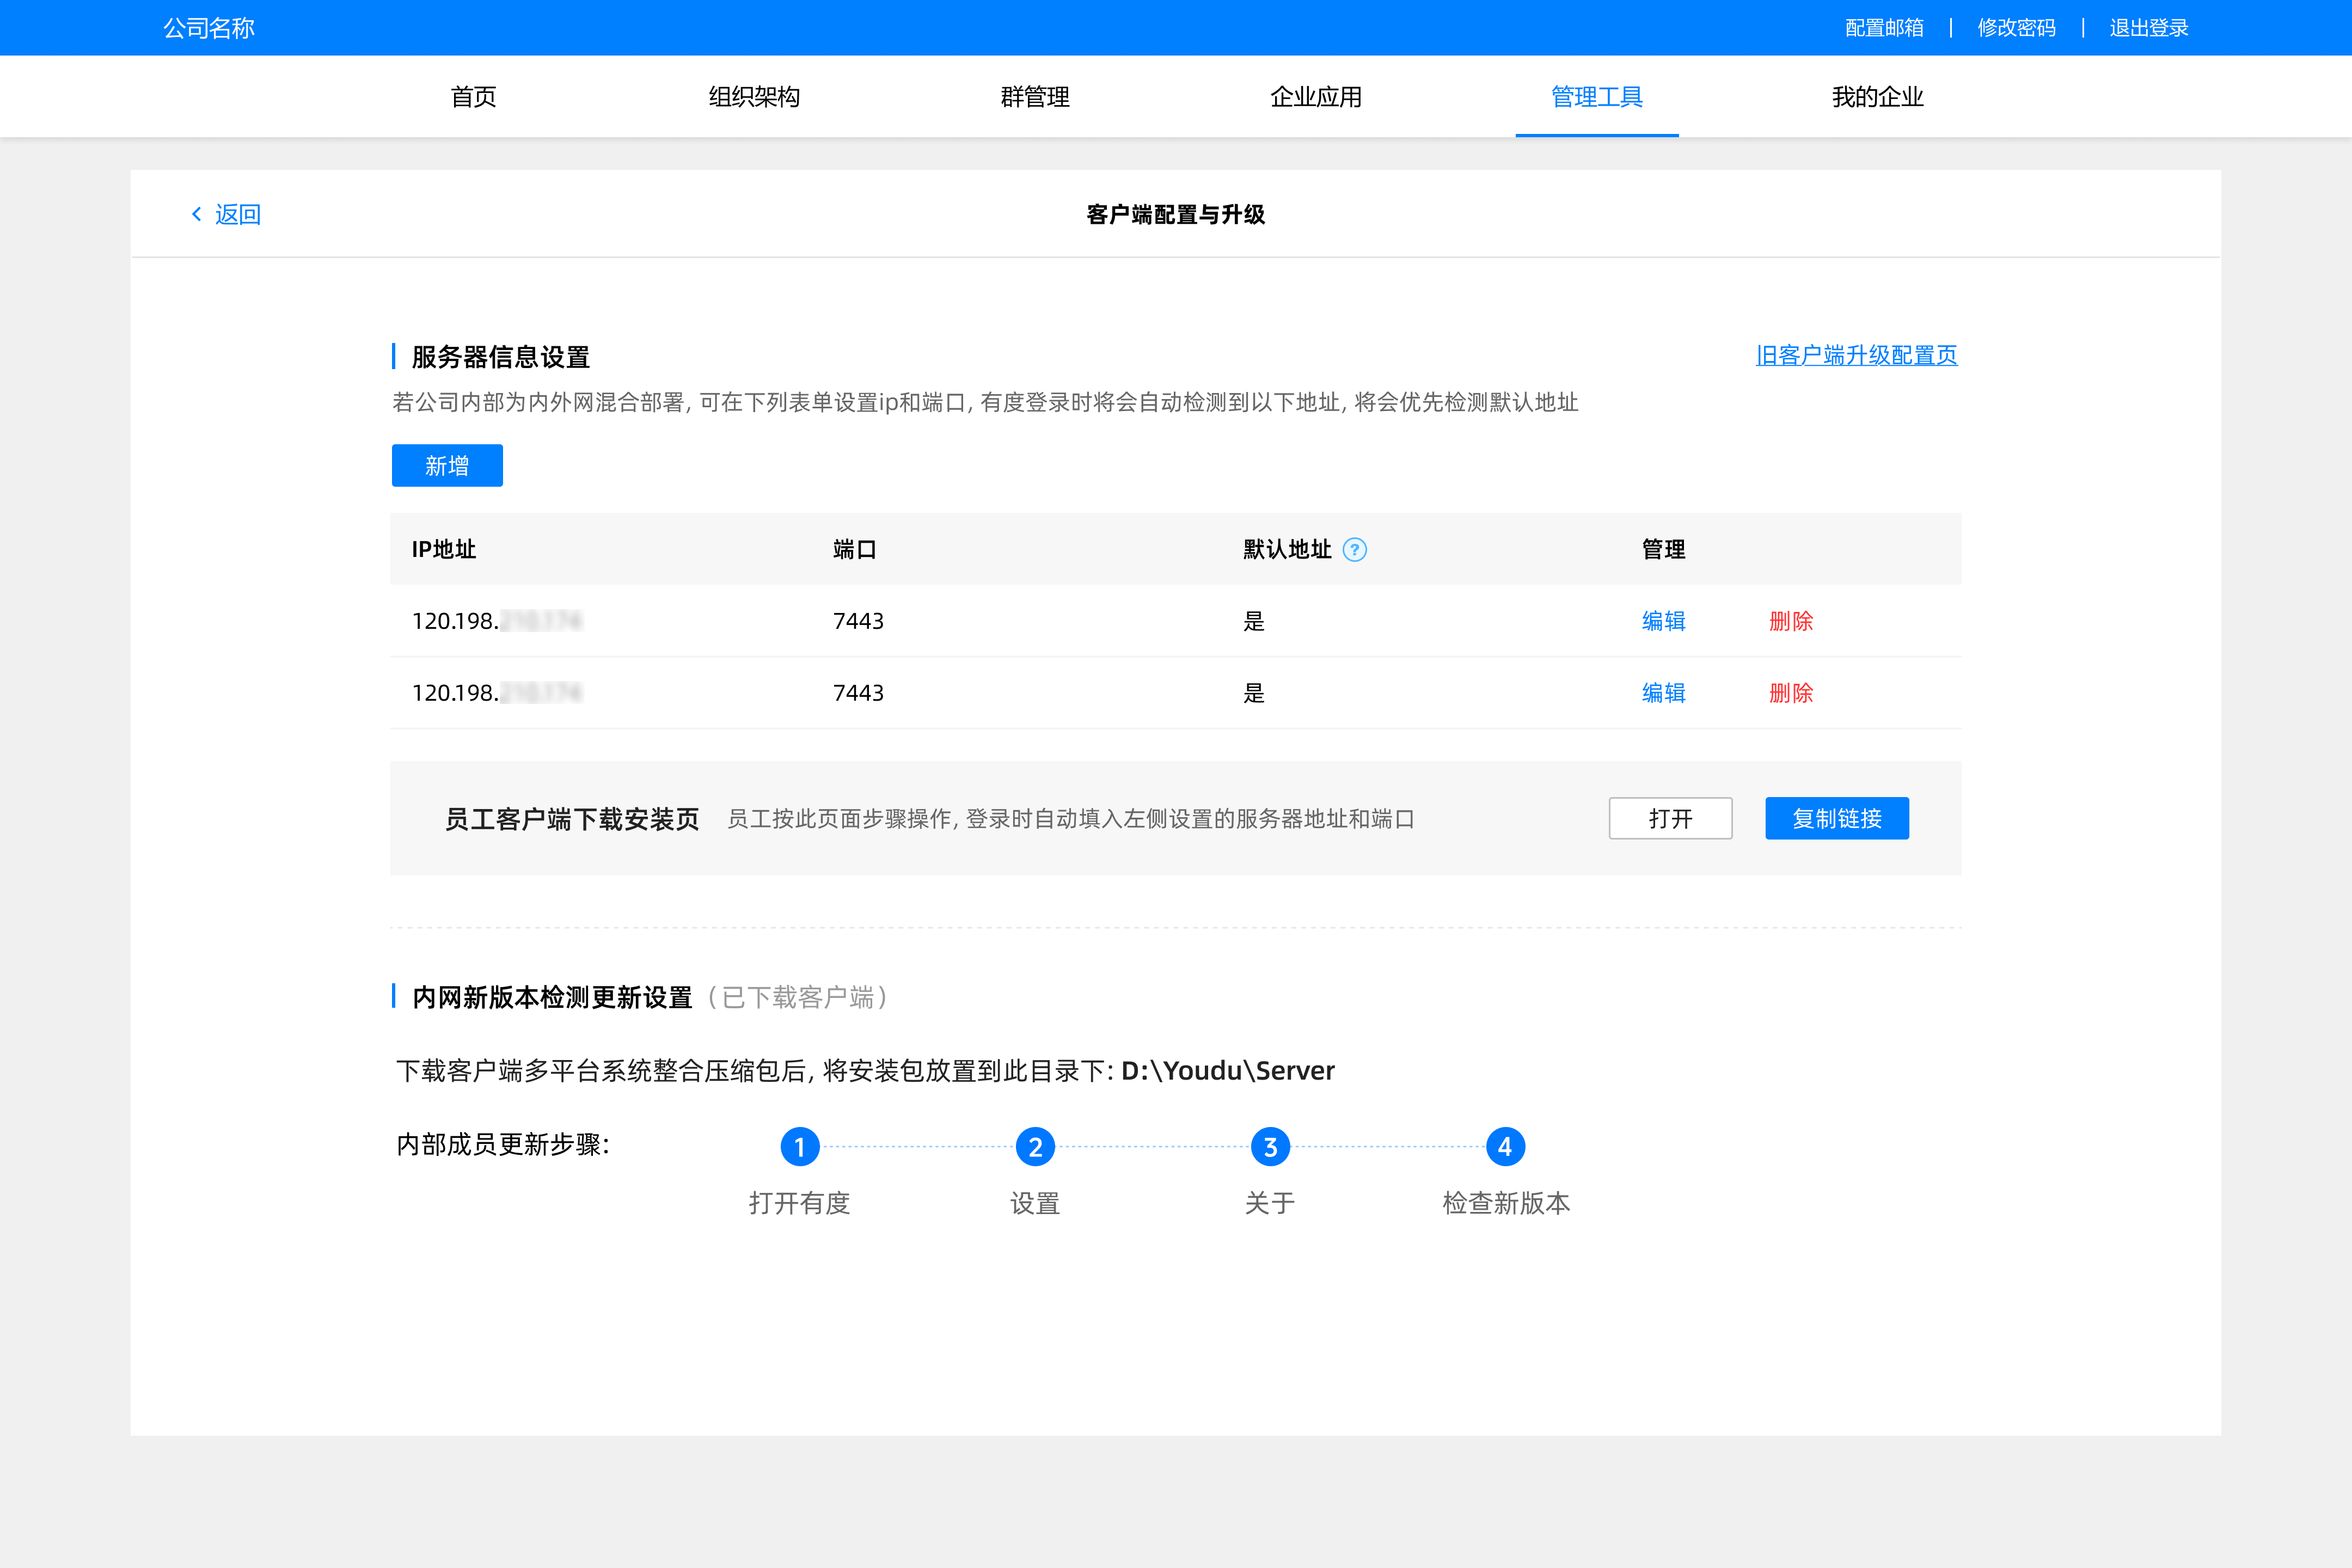Click step 1 circle 打开有度
Image resolution: width=2352 pixels, height=1568 pixels.
pyautogui.click(x=799, y=1146)
